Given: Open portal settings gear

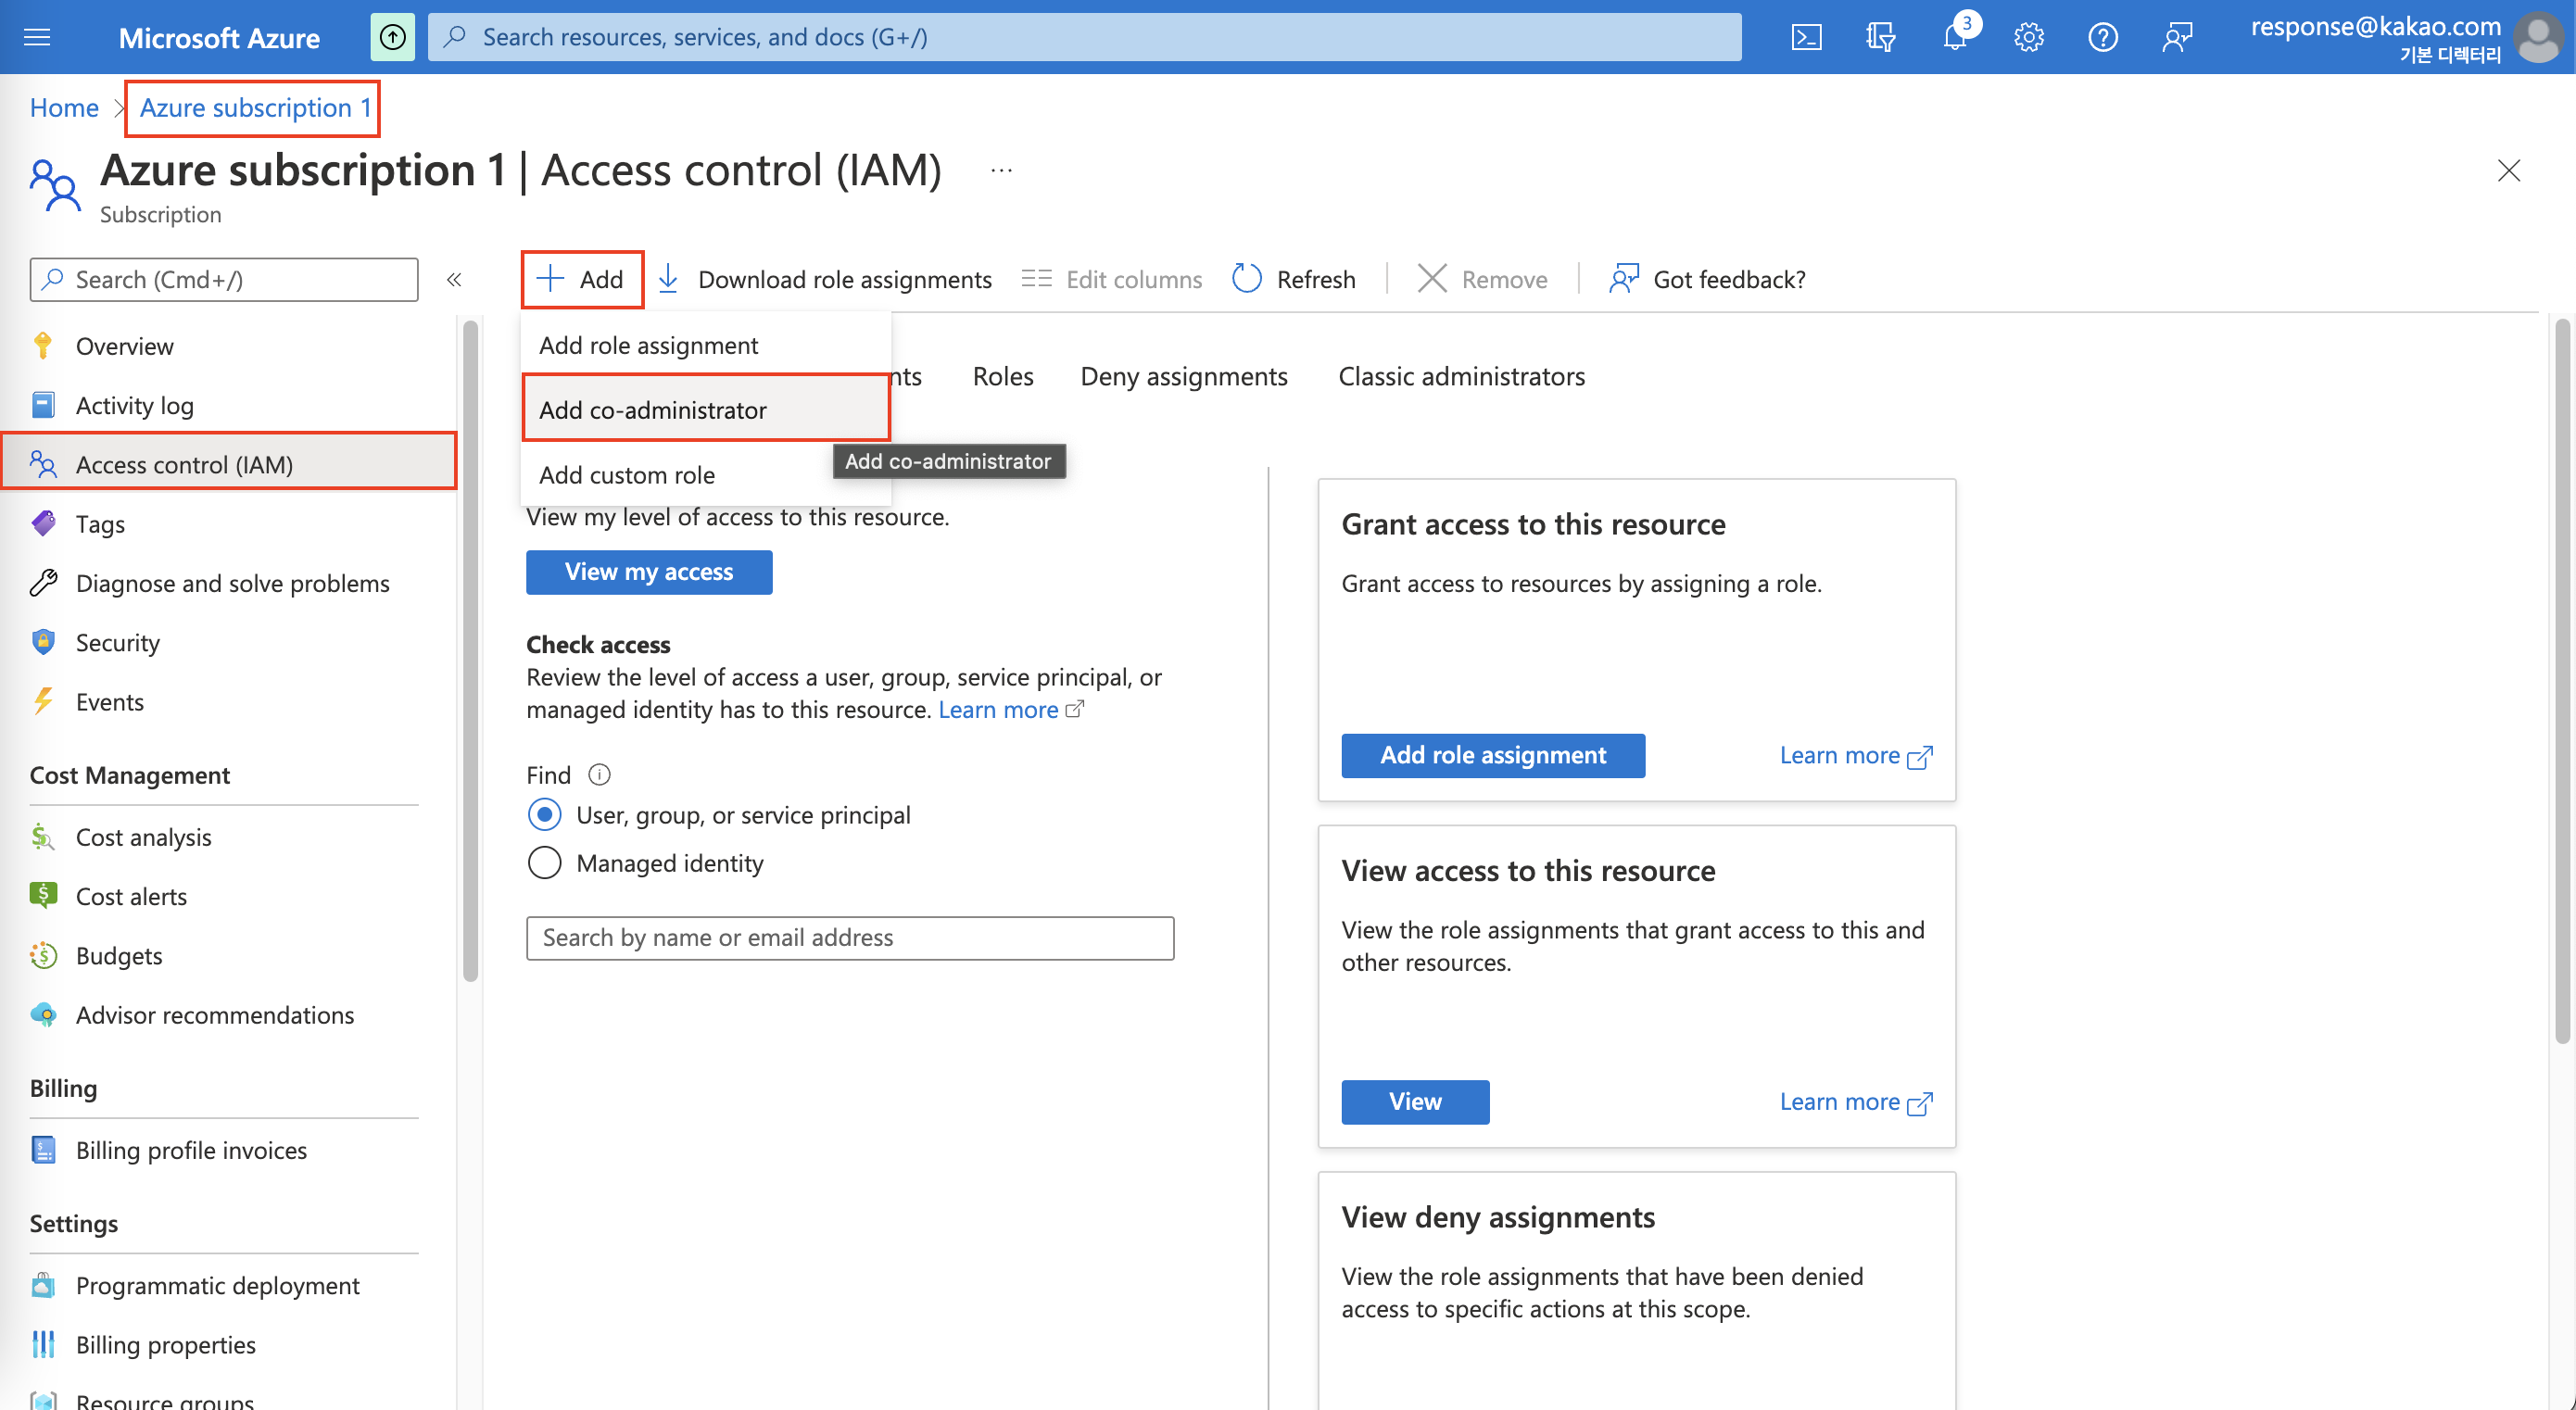Looking at the screenshot, I should (2028, 37).
